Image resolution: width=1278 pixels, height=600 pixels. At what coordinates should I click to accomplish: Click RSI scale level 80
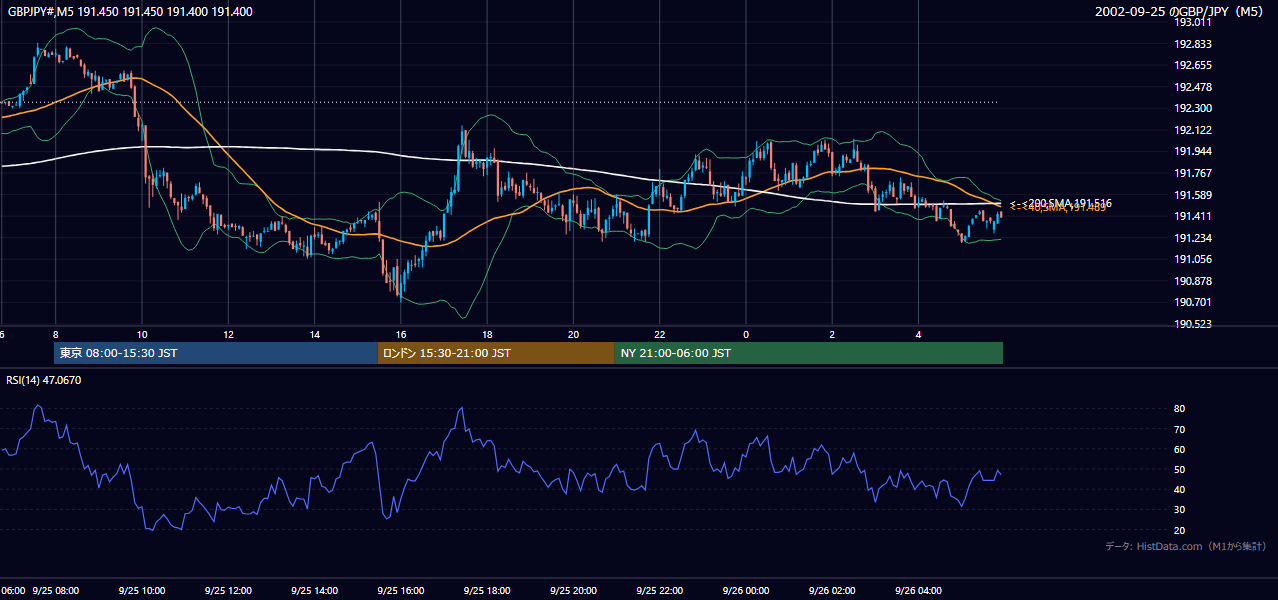1180,409
